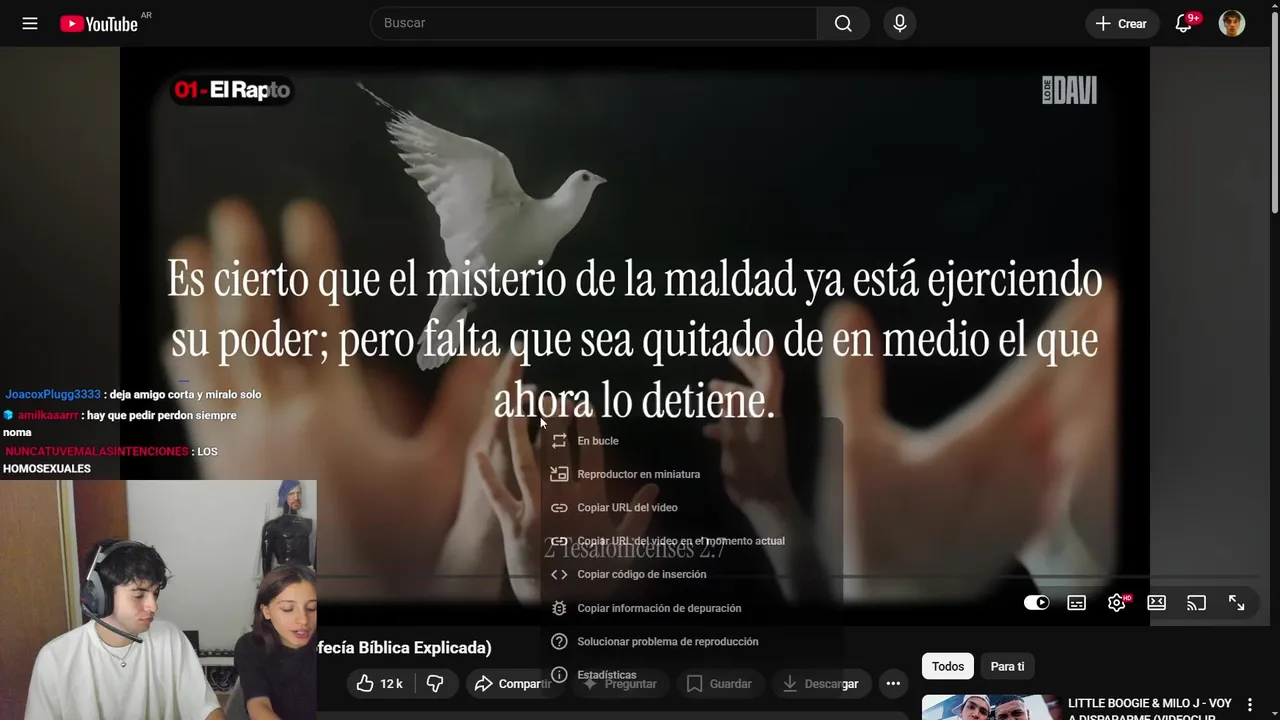Select Solucionar problema de reproducción
Image resolution: width=1280 pixels, height=720 pixels.
(x=692, y=641)
